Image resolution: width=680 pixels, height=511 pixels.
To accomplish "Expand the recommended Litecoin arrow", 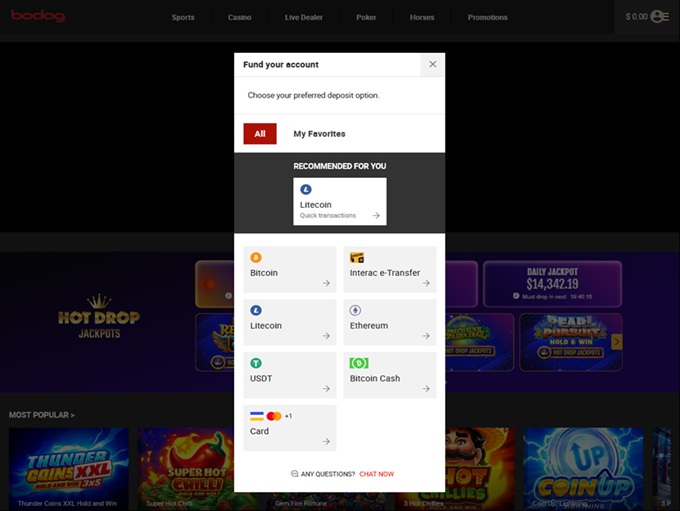I will coord(376,215).
